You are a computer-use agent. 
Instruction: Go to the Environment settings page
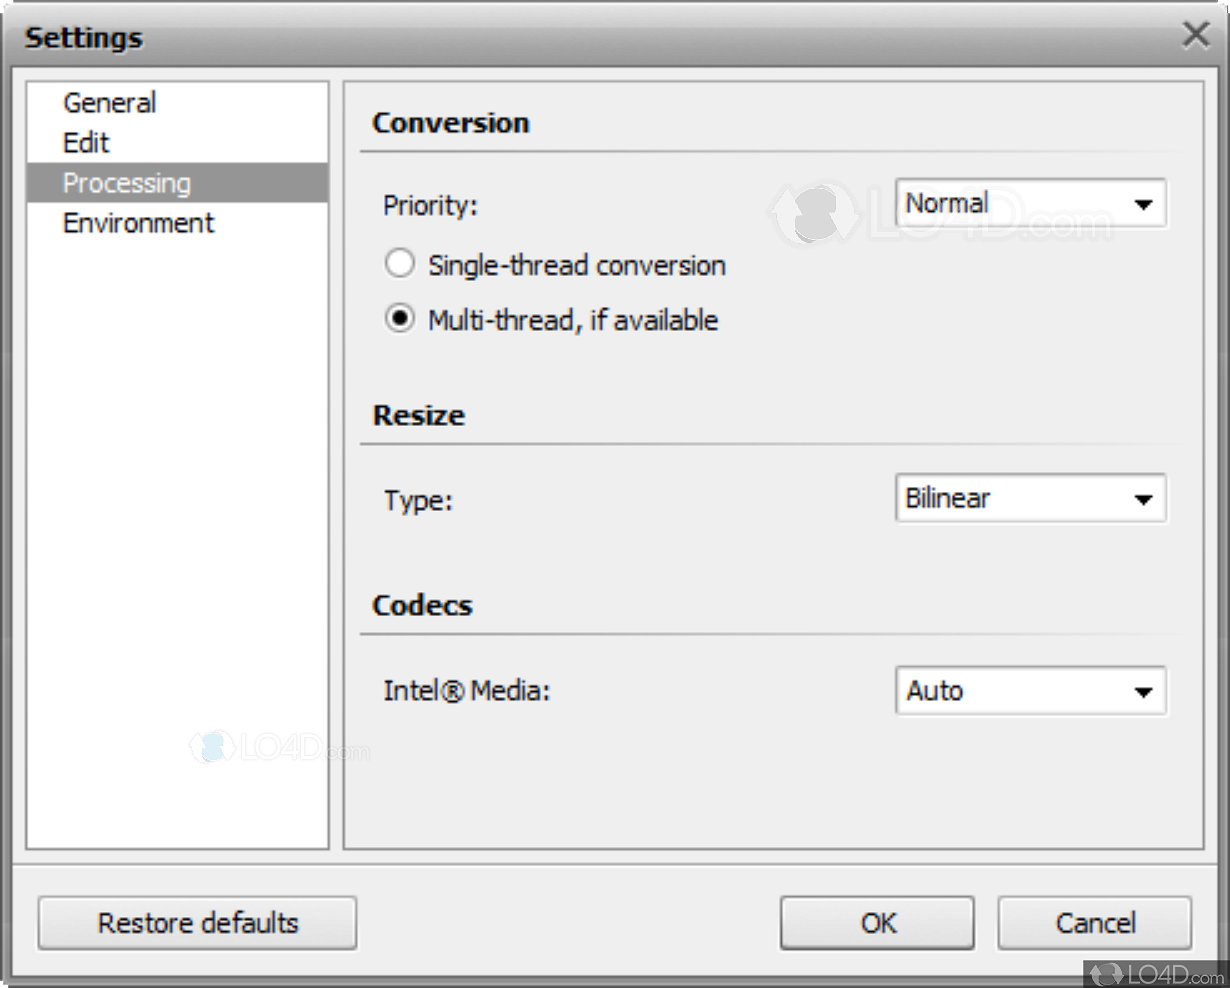click(138, 223)
